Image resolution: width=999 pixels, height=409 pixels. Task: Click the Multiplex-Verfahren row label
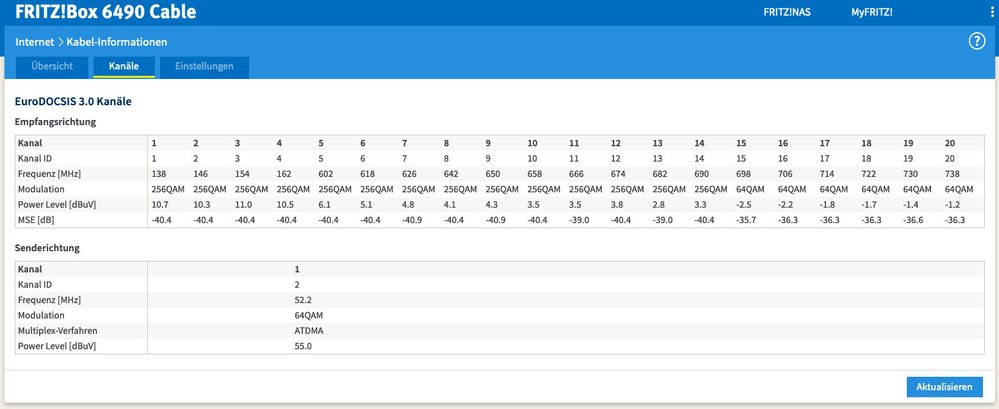[x=58, y=331]
